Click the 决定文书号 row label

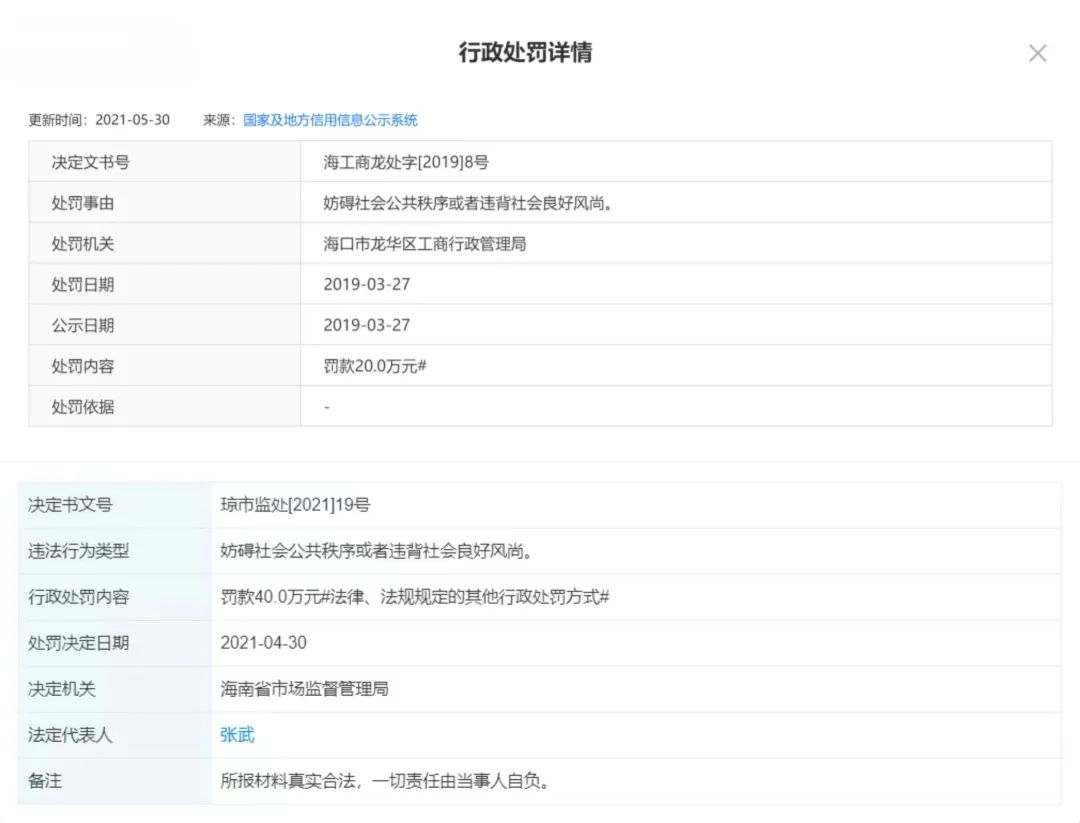coord(90,162)
